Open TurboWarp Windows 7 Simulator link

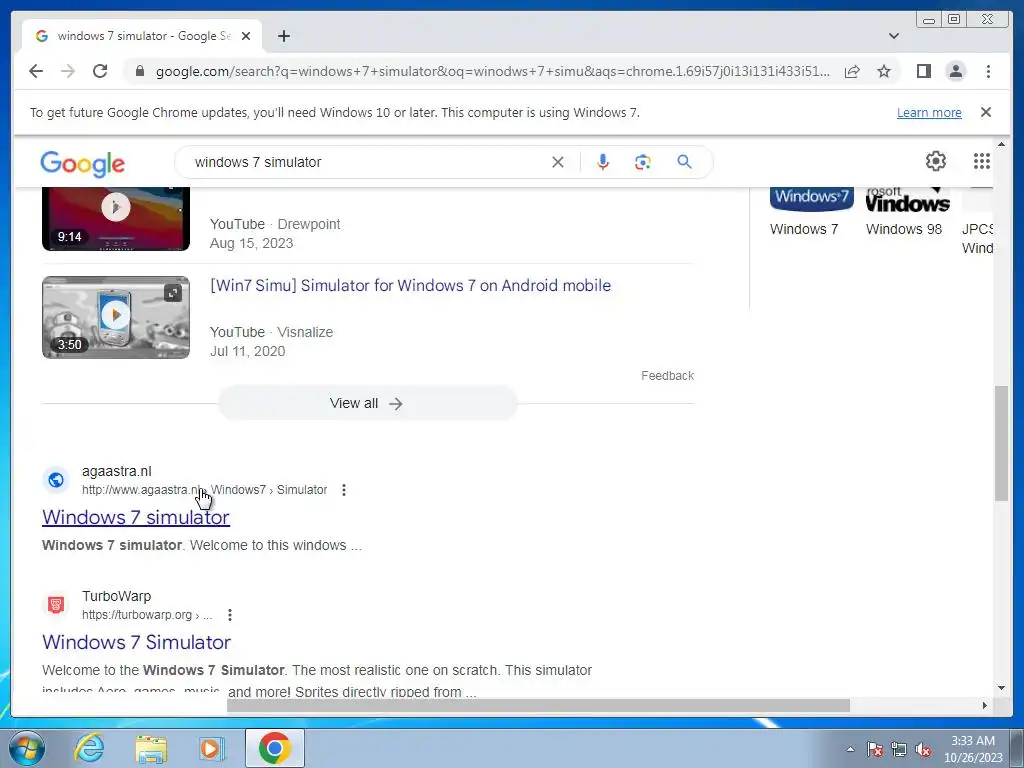click(136, 642)
